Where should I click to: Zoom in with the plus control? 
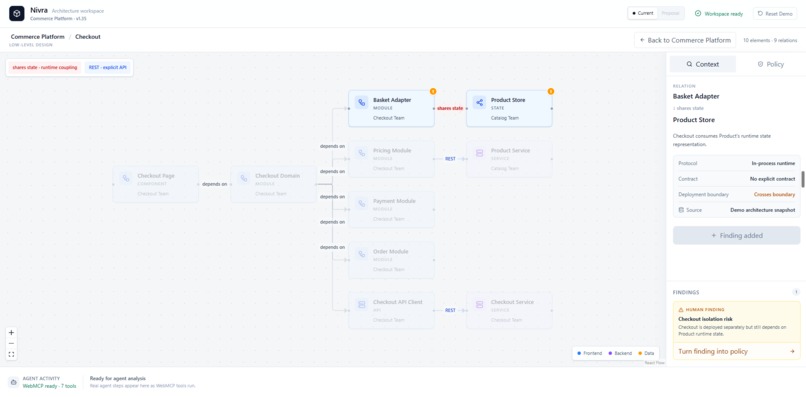point(11,332)
